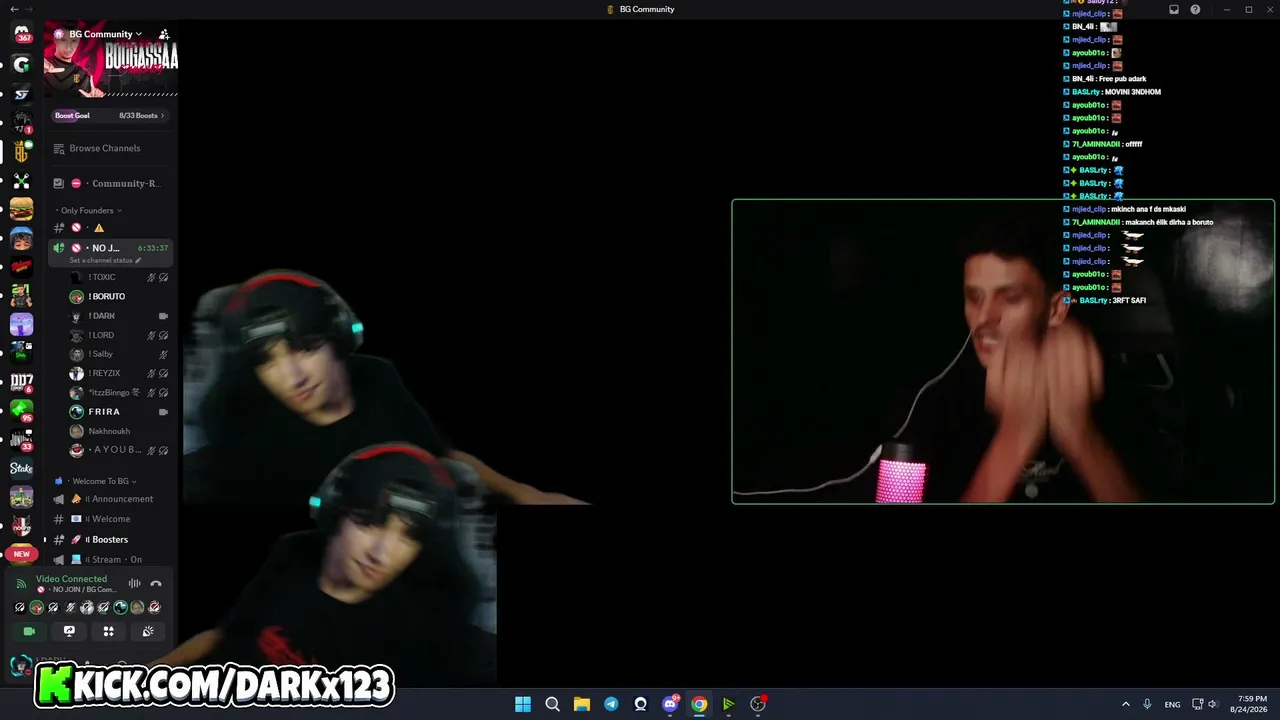Select user FRIRA in voice list

click(118, 412)
